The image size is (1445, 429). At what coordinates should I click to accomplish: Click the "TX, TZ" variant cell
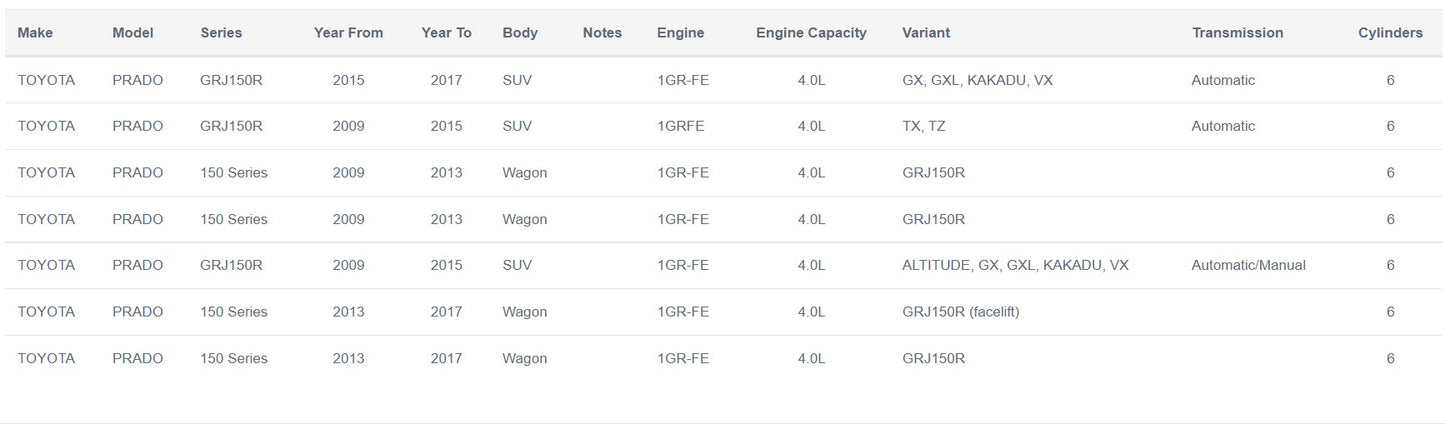(x=924, y=127)
